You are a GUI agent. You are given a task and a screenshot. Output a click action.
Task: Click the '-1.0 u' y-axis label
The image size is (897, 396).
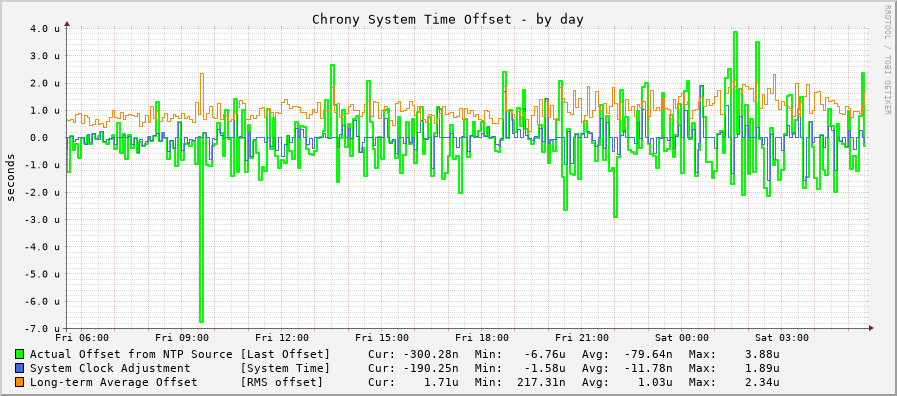(x=42, y=165)
